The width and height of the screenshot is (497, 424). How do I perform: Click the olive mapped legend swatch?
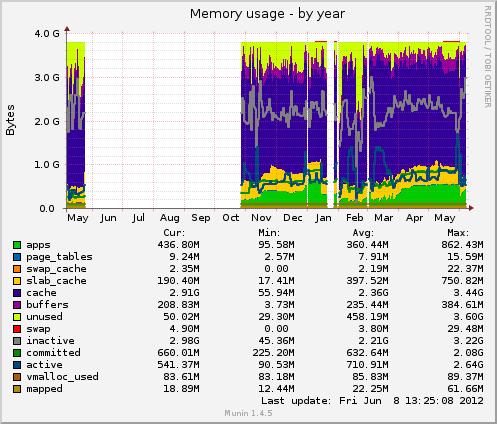pos(17,389)
